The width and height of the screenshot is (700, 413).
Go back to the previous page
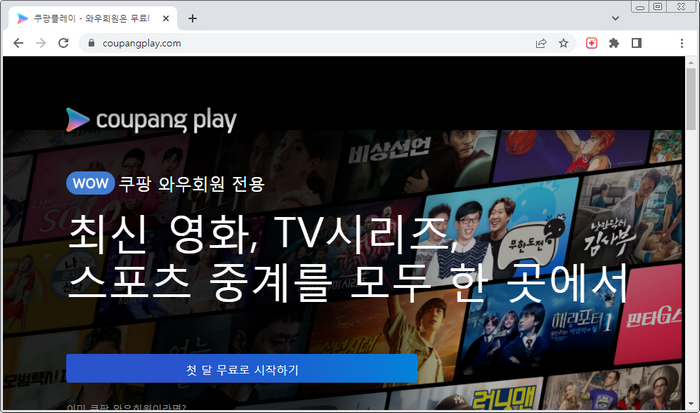18,43
